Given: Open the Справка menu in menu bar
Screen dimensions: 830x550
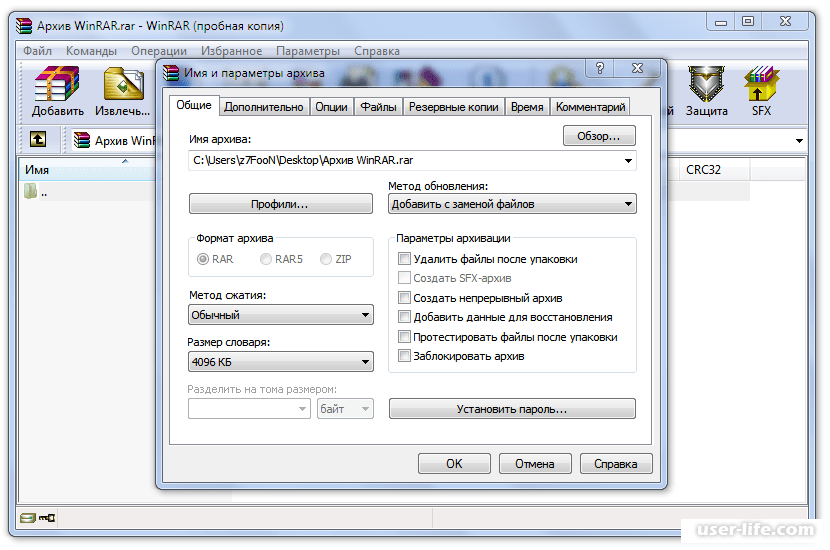Looking at the screenshot, I should (377, 51).
